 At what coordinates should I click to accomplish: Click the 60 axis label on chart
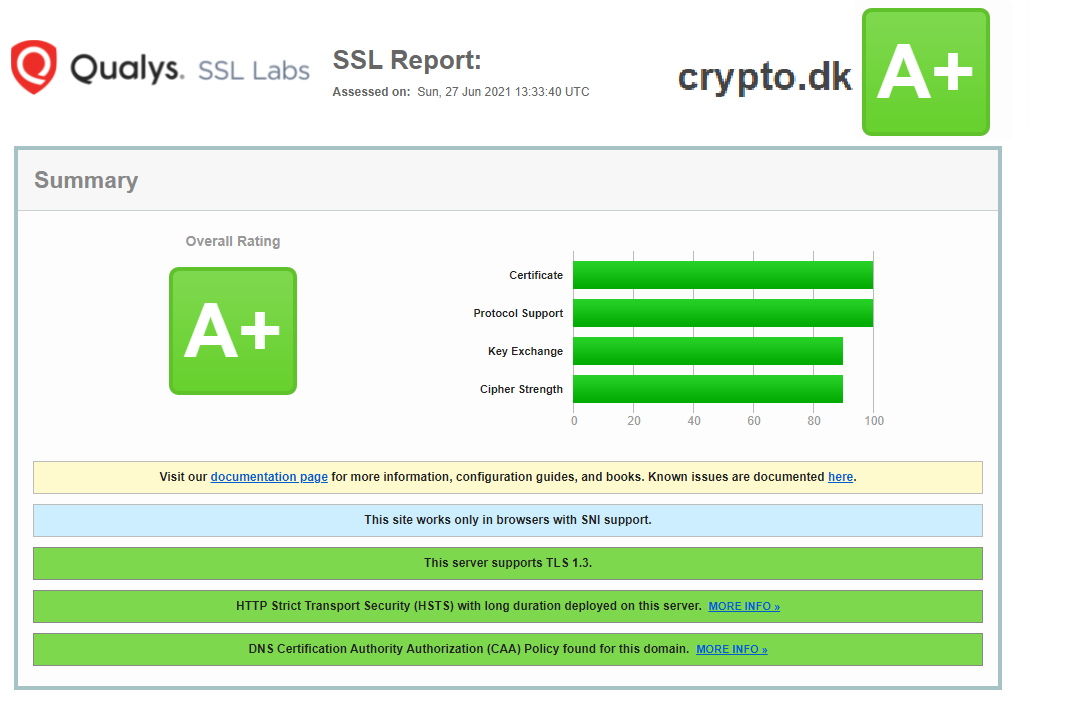click(x=754, y=421)
